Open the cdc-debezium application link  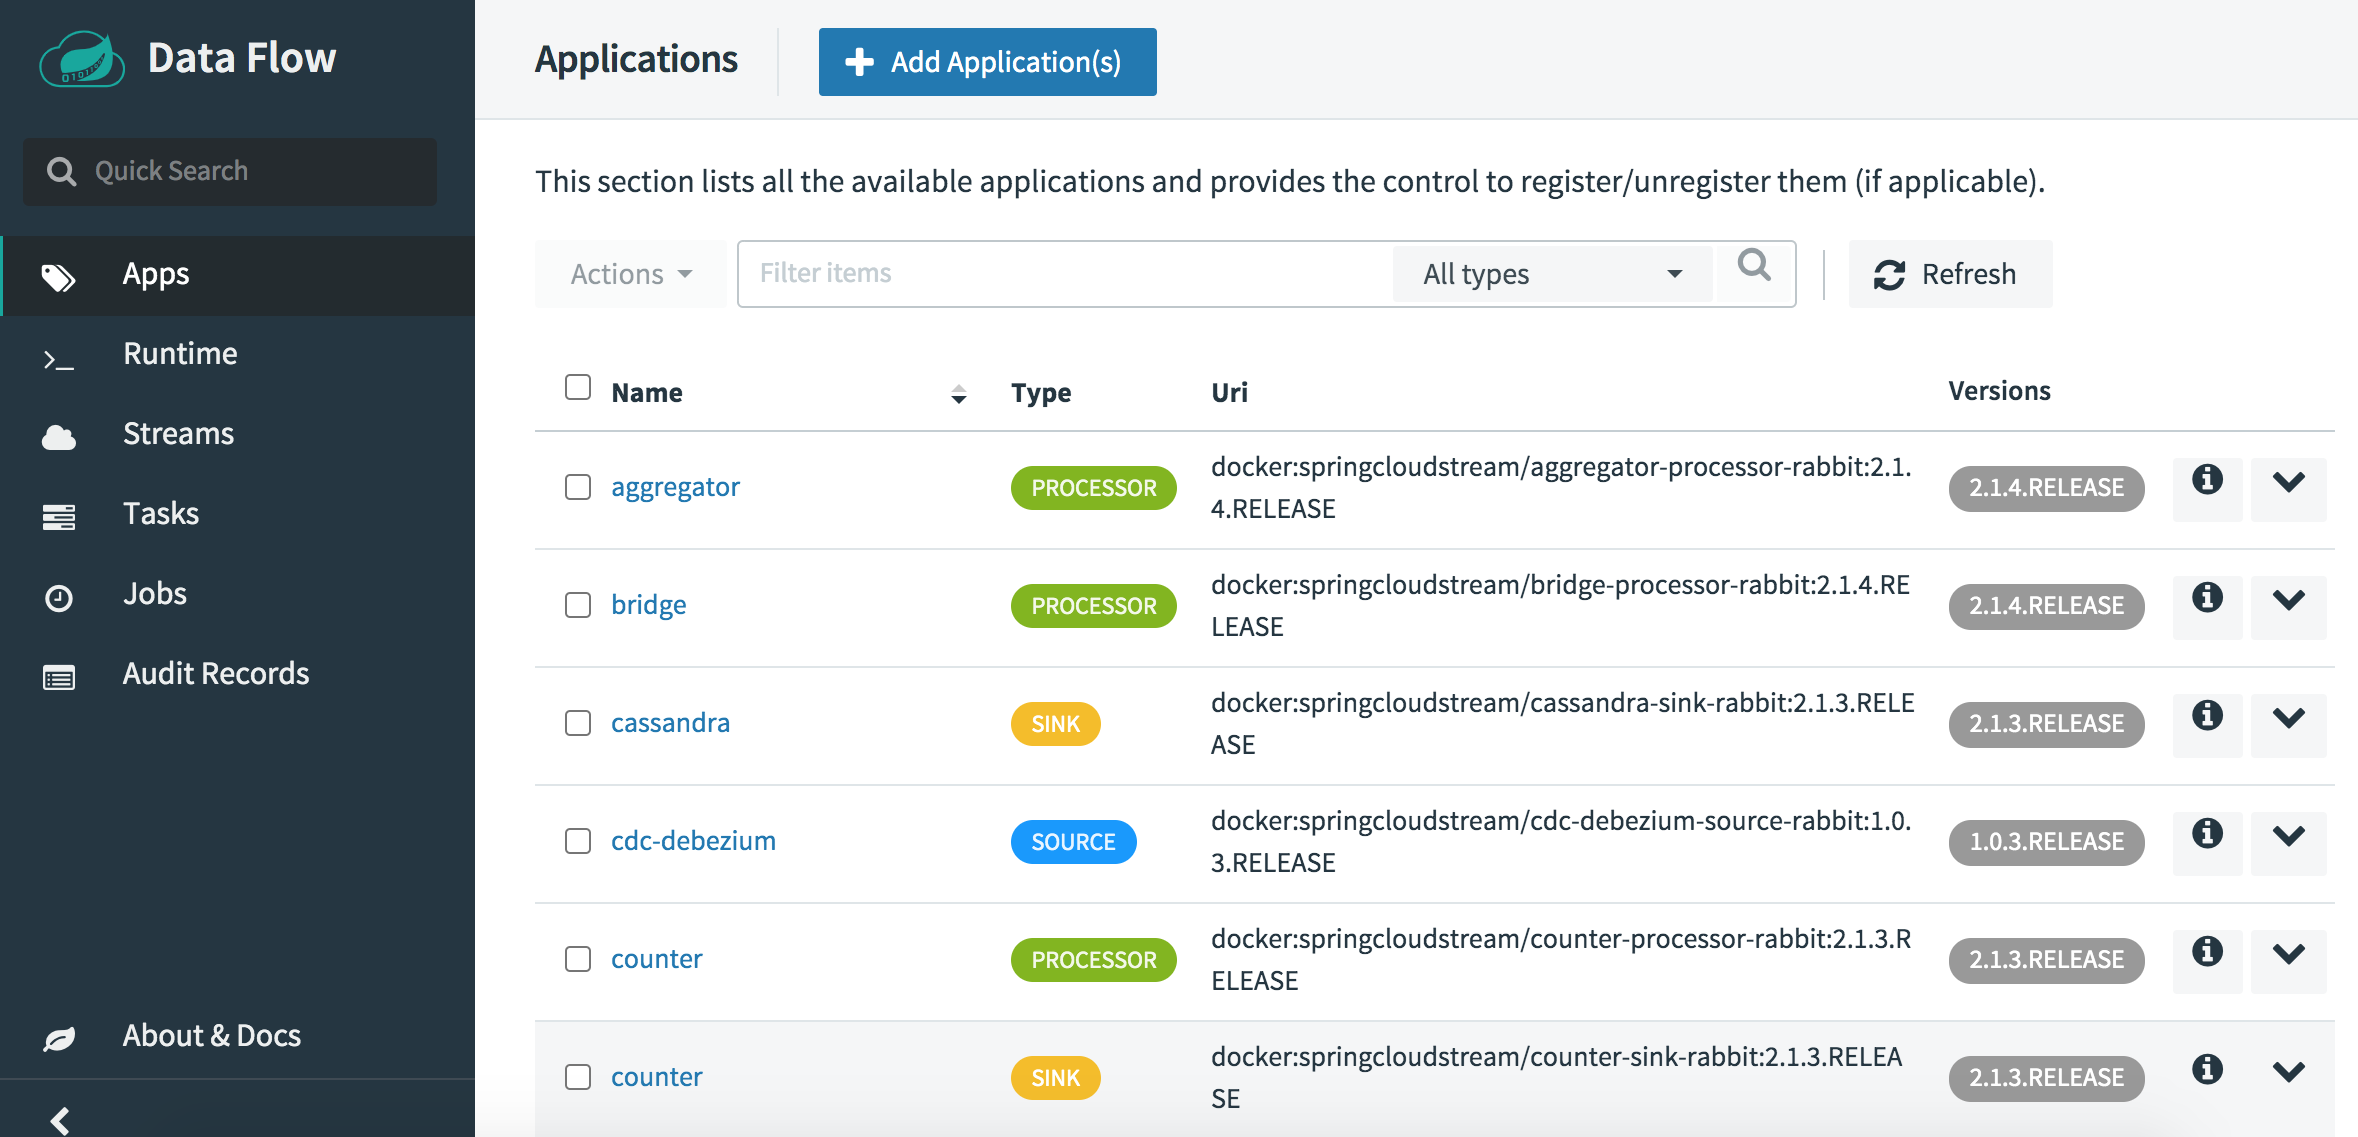click(693, 841)
